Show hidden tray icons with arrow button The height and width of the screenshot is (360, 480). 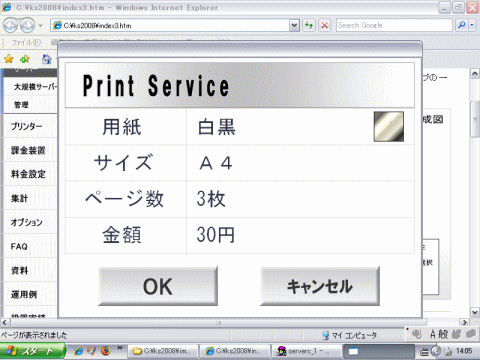click(x=436, y=351)
